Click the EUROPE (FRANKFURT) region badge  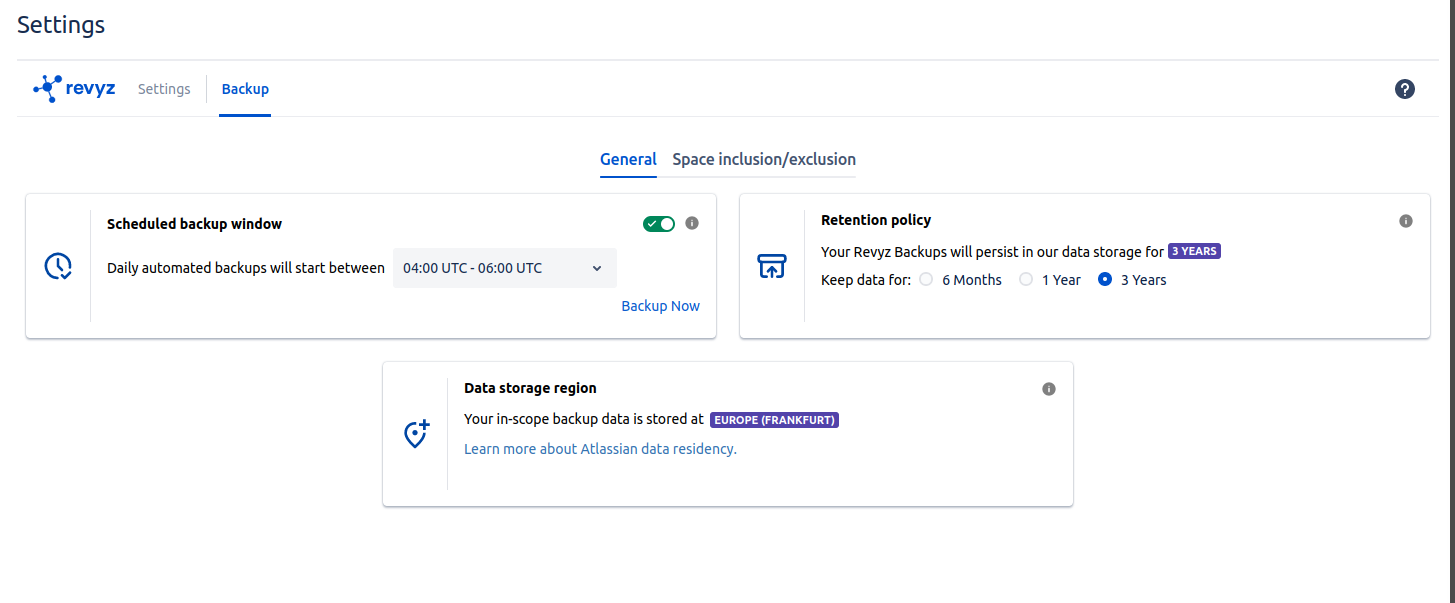pos(774,420)
